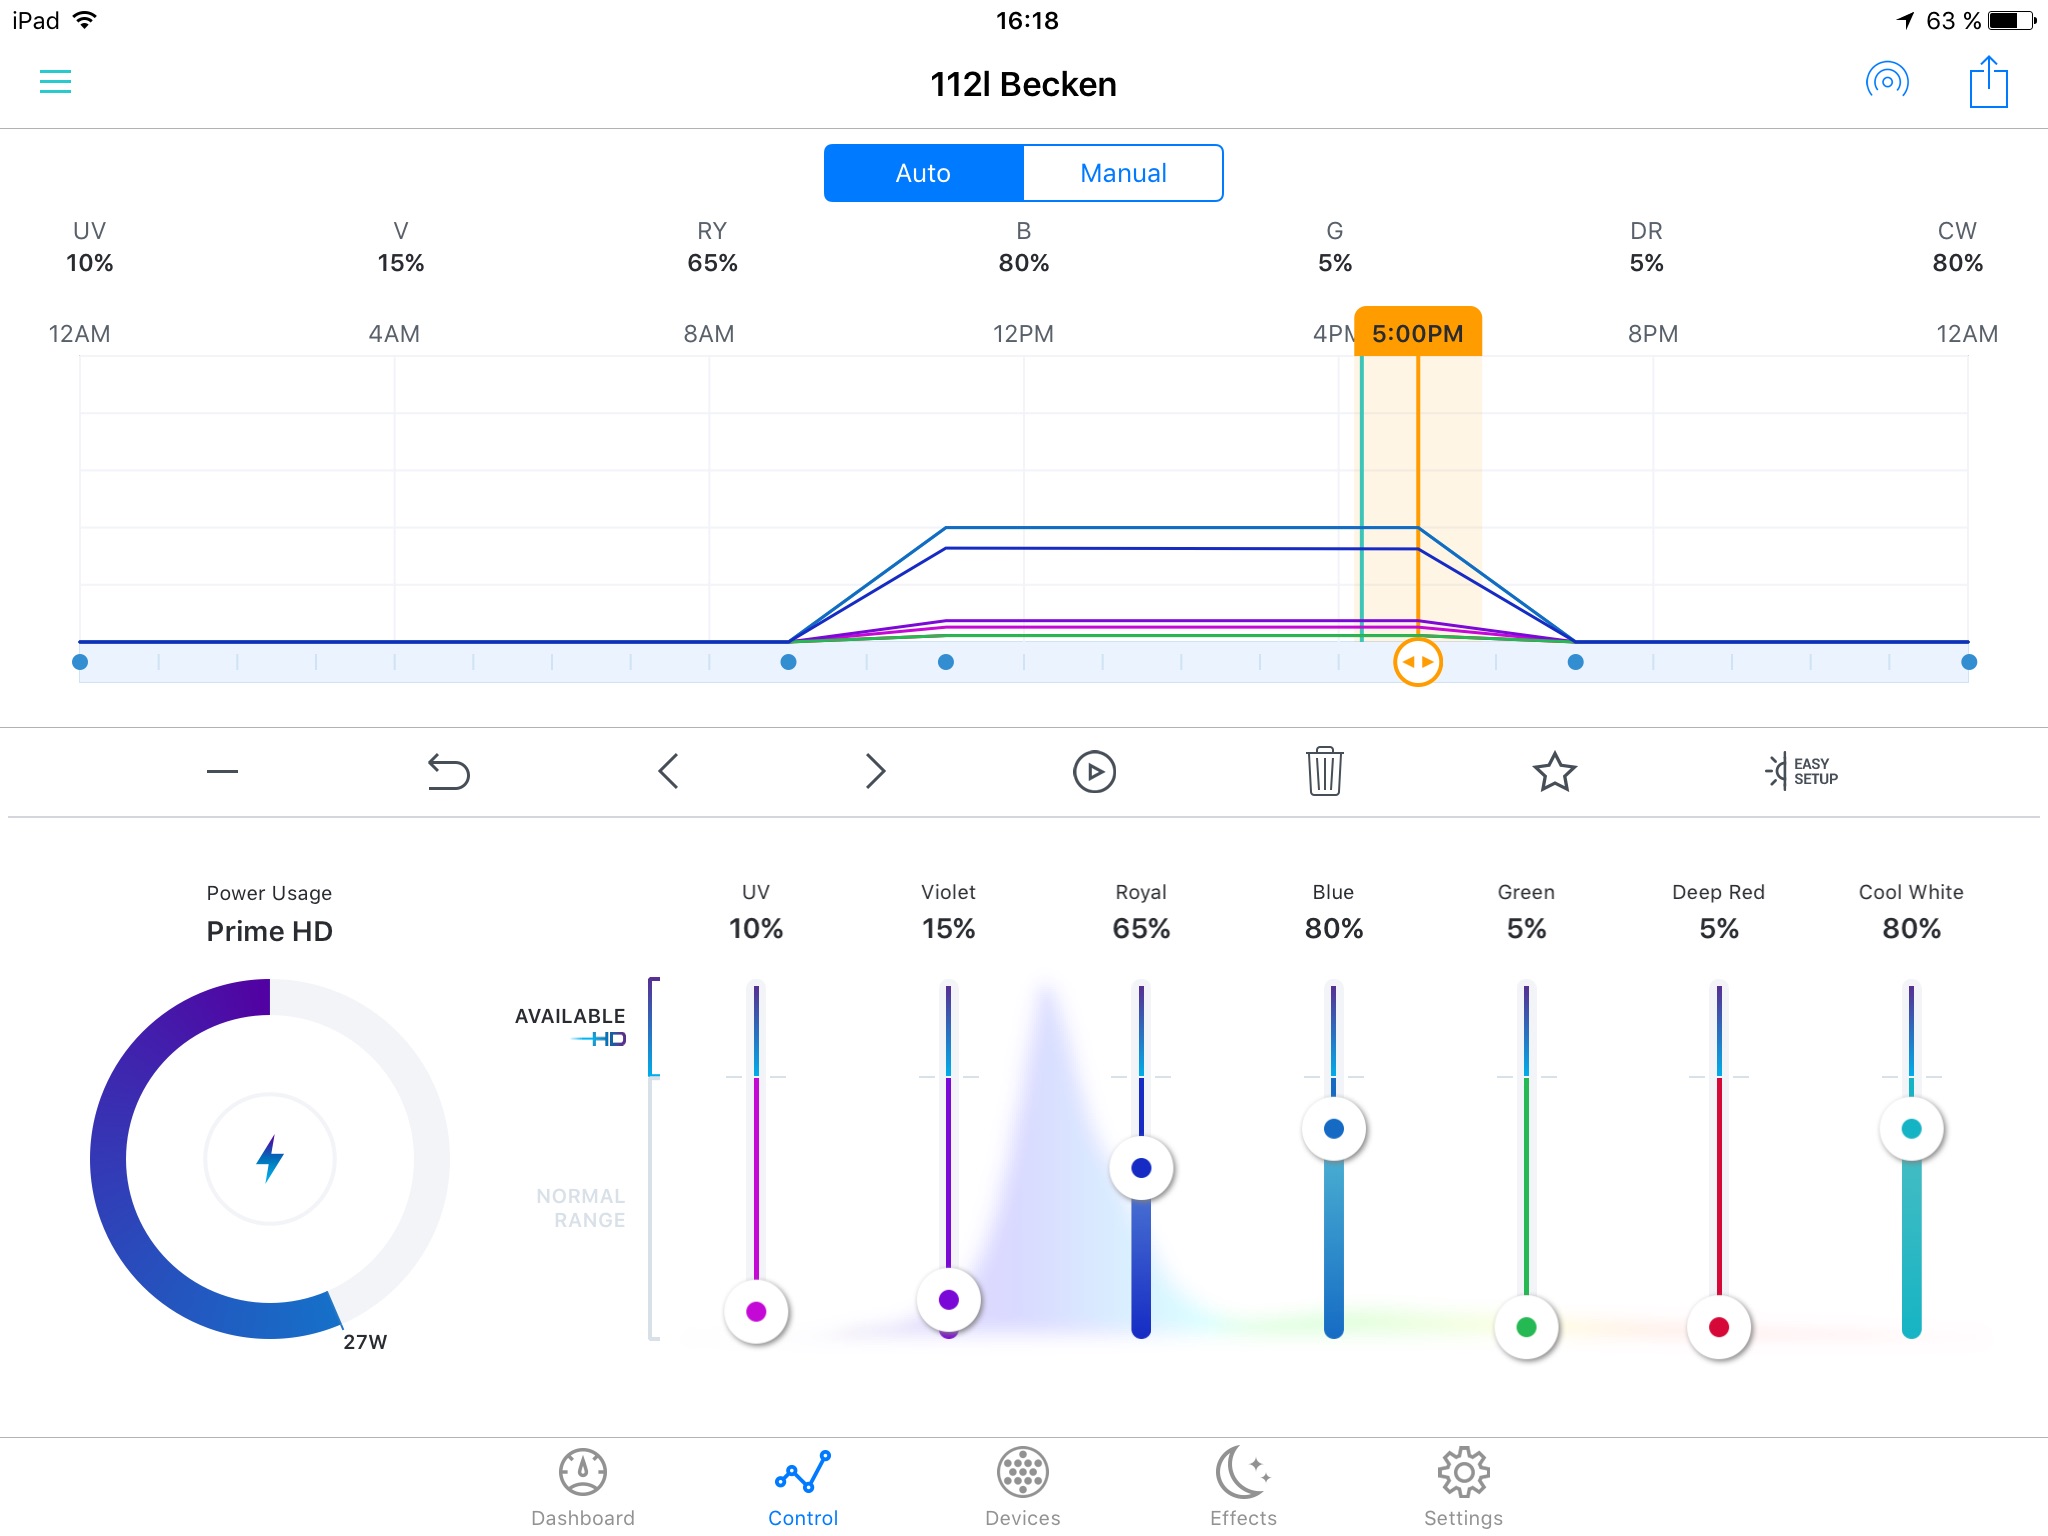2048x1536 pixels.
Task: Go to the previous time point
Action: tap(668, 772)
